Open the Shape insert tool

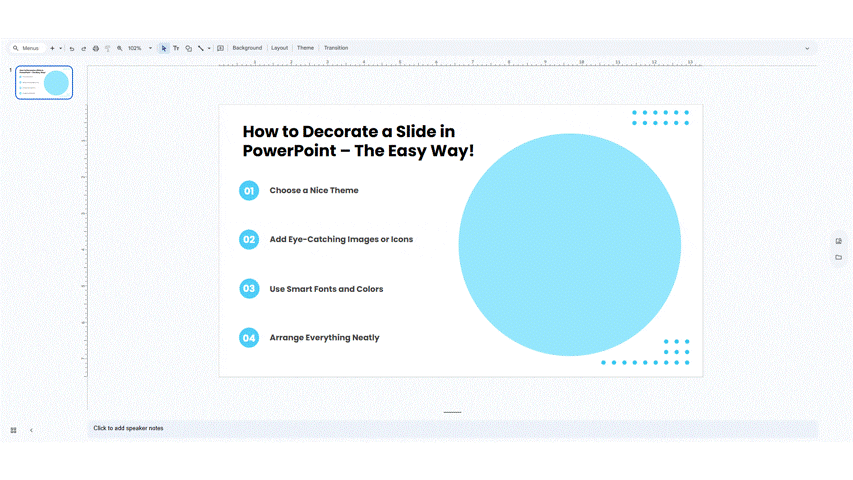(x=188, y=48)
